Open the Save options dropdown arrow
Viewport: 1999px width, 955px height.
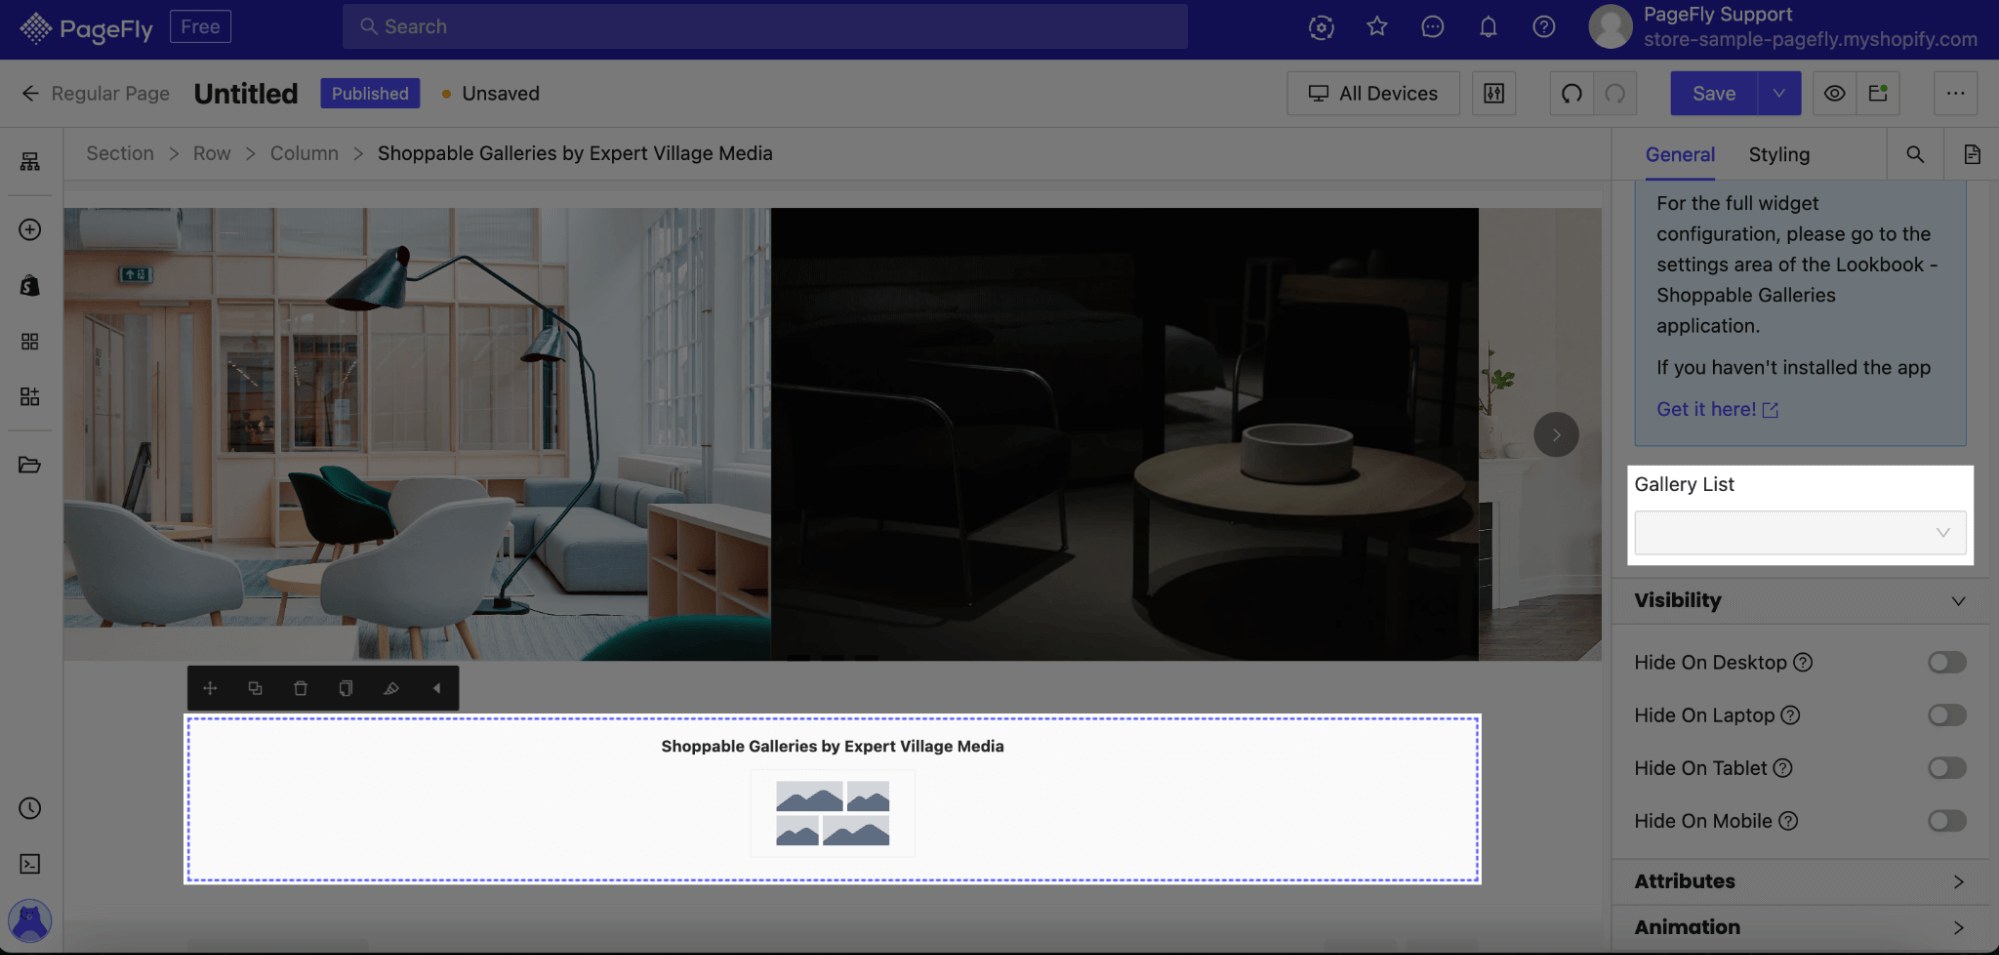pos(1779,93)
